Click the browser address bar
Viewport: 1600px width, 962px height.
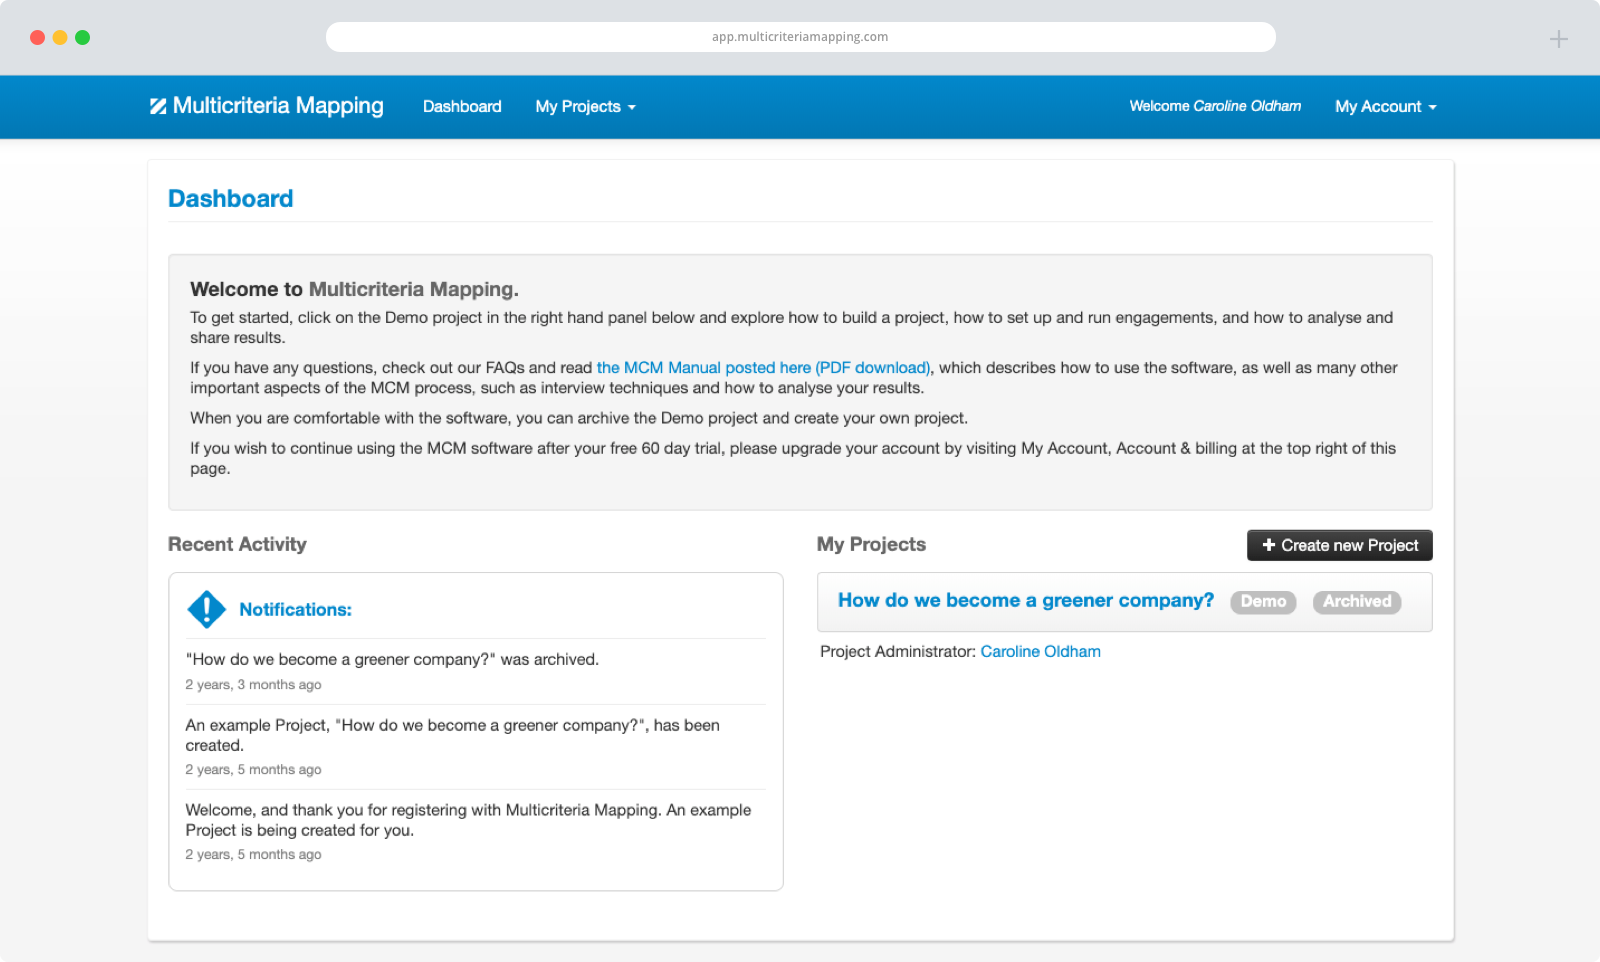click(800, 37)
